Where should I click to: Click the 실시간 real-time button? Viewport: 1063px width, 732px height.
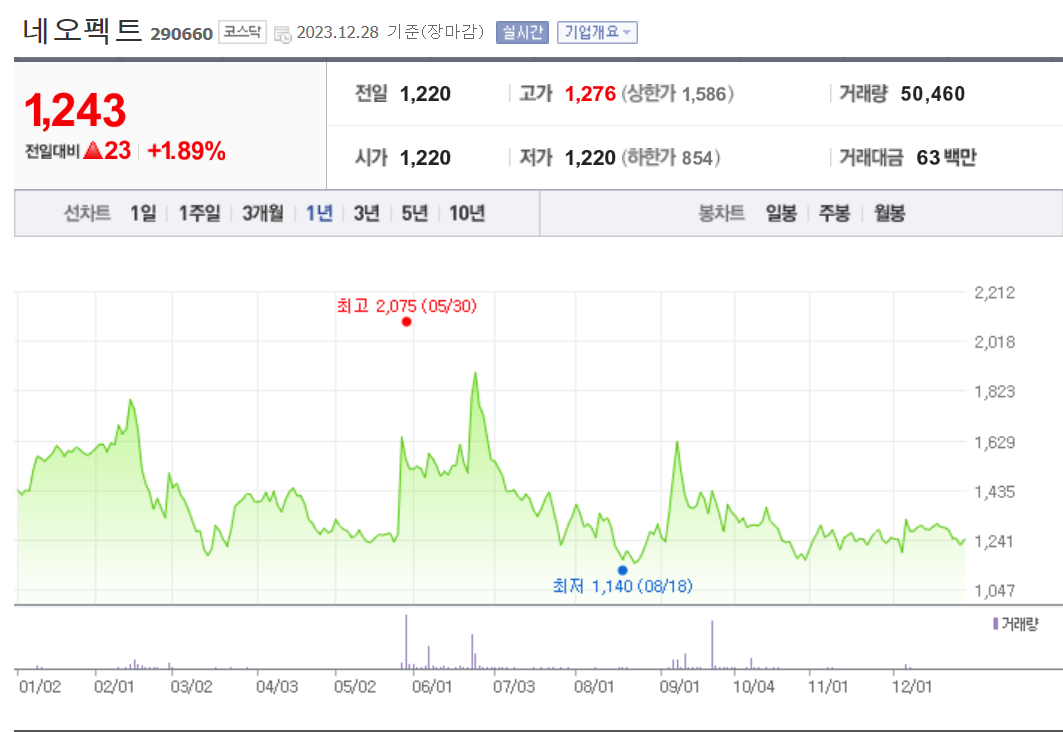(522, 32)
